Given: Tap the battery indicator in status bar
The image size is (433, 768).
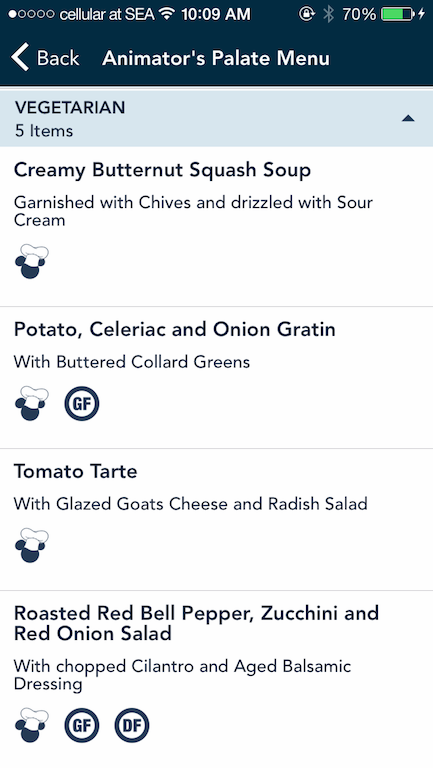Looking at the screenshot, I should click(398, 14).
